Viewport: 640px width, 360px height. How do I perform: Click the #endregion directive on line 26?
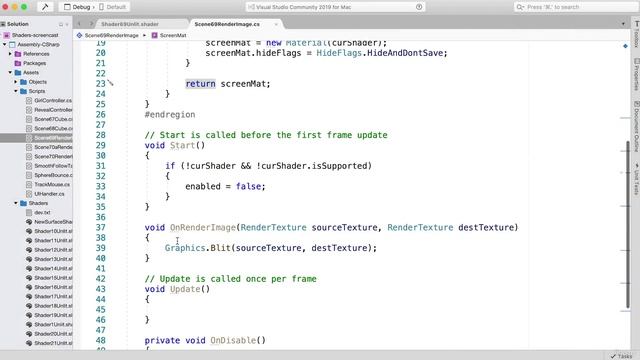(170, 115)
